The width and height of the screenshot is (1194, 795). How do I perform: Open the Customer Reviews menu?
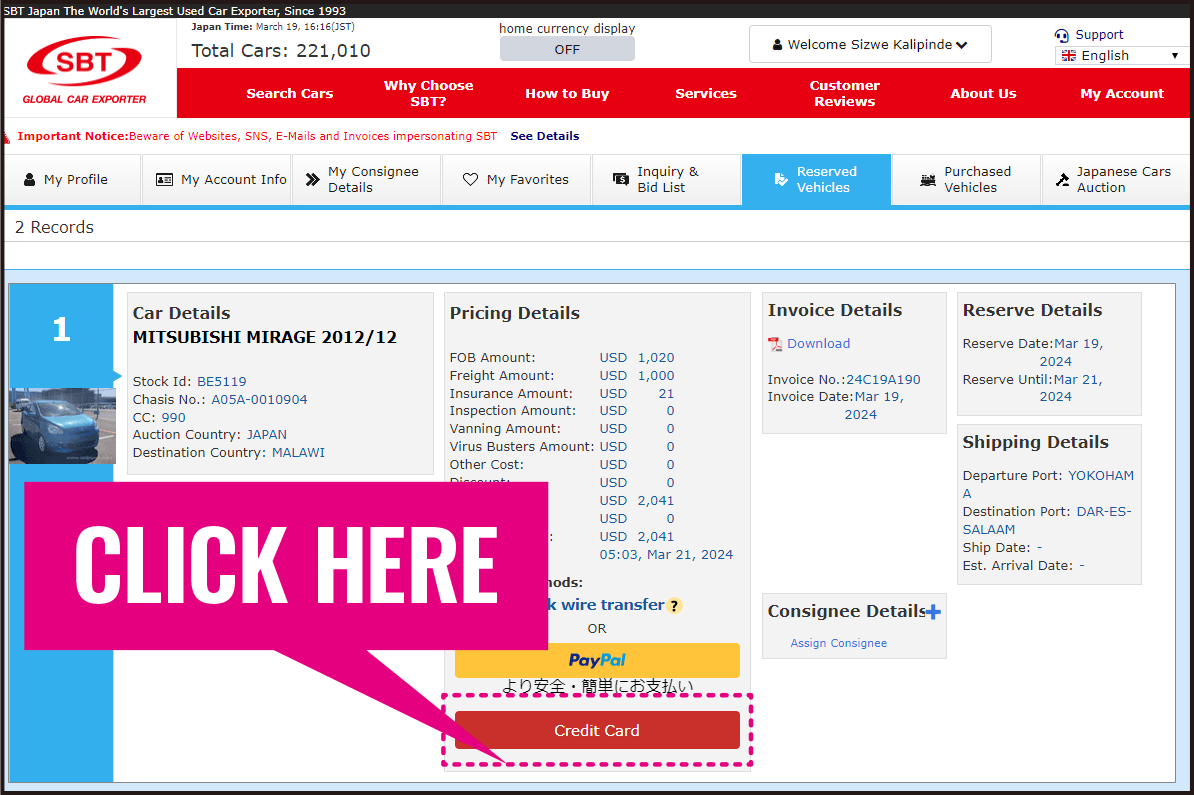(x=844, y=93)
